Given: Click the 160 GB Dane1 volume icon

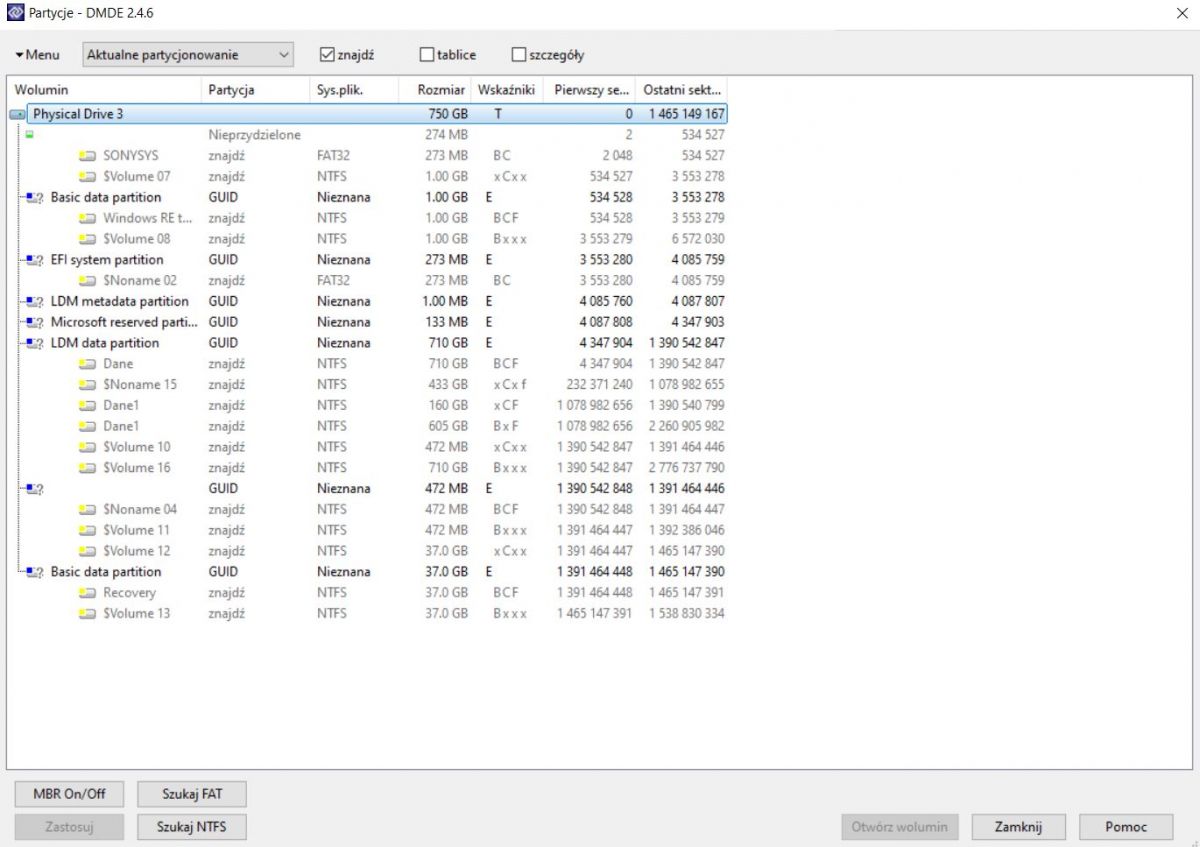Looking at the screenshot, I should (88, 406).
